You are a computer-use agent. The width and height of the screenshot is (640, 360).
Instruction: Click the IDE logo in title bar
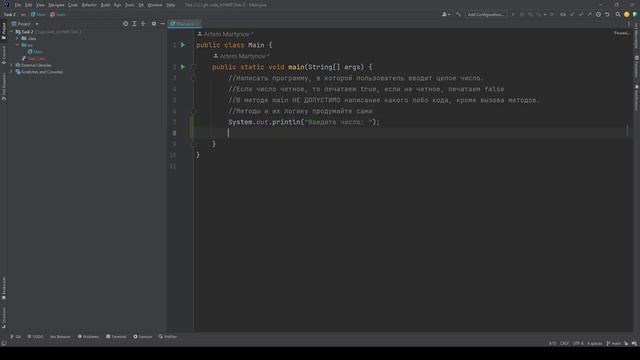pos(7,5)
